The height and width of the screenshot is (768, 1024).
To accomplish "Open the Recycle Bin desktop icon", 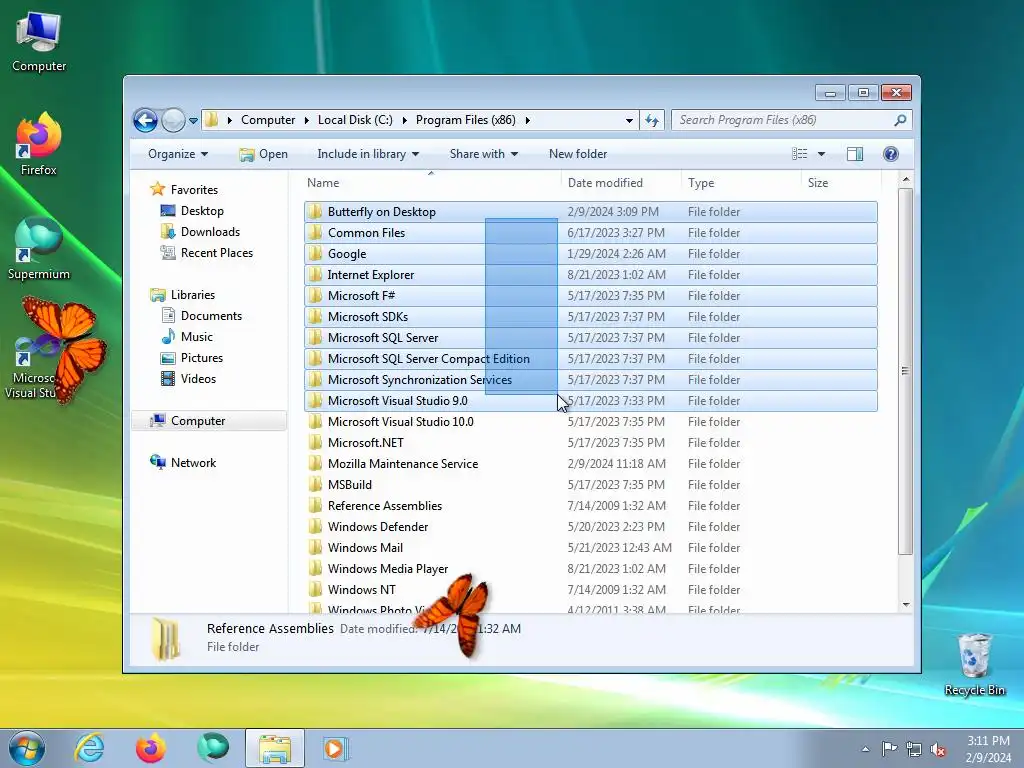I will (x=974, y=664).
